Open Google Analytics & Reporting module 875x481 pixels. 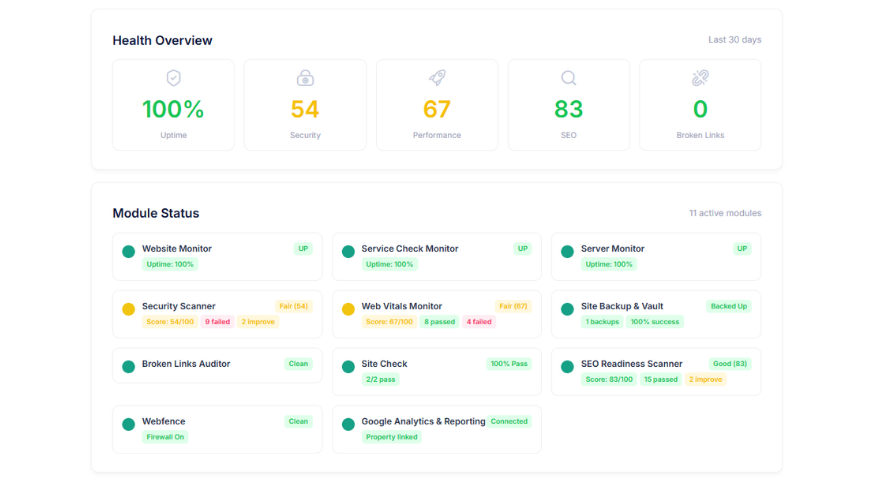pos(437,429)
